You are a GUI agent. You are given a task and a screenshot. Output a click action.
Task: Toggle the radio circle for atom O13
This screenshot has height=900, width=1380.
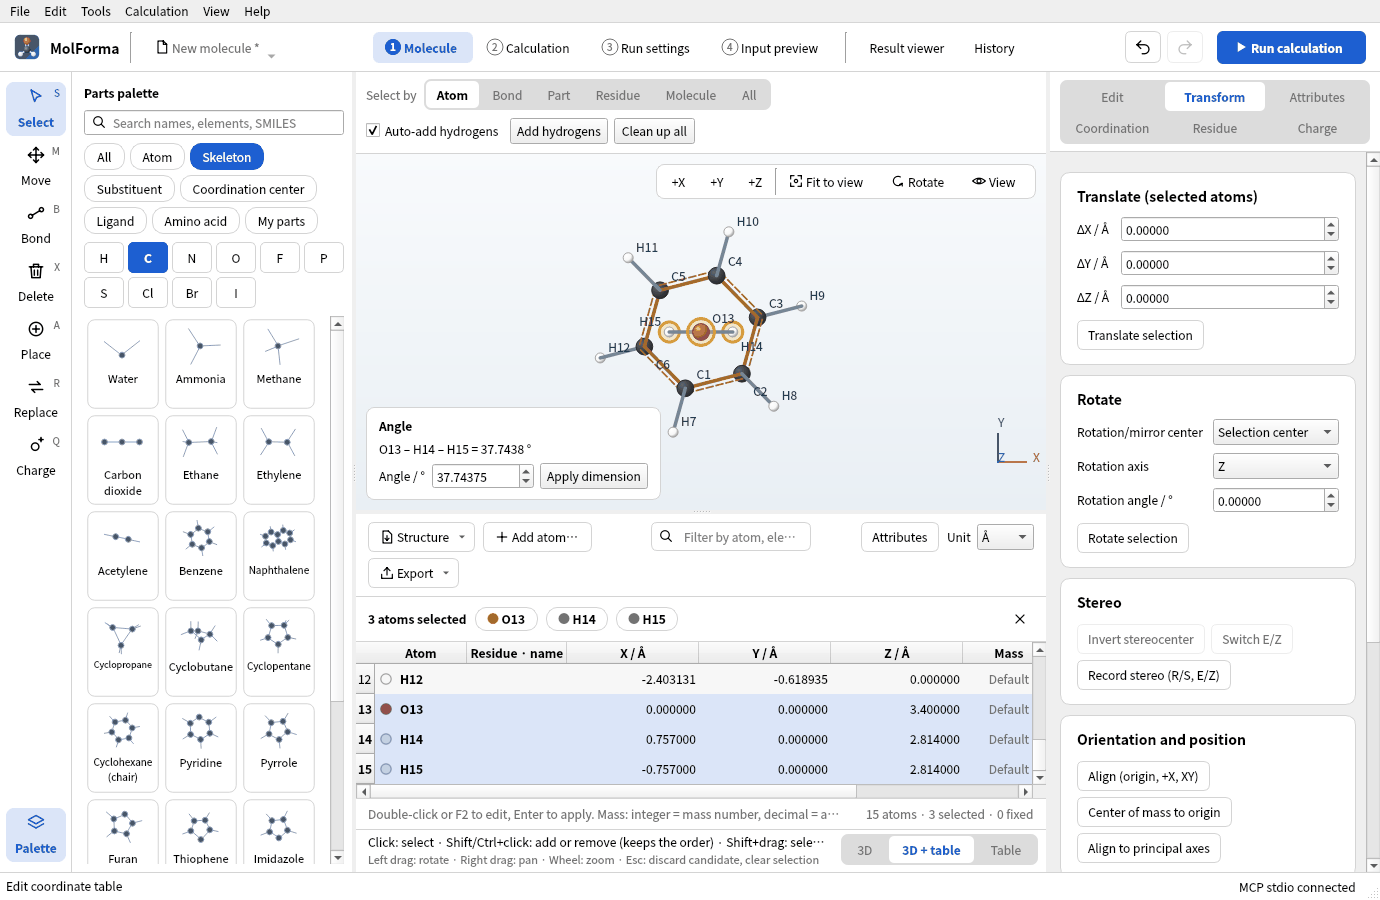click(x=386, y=709)
